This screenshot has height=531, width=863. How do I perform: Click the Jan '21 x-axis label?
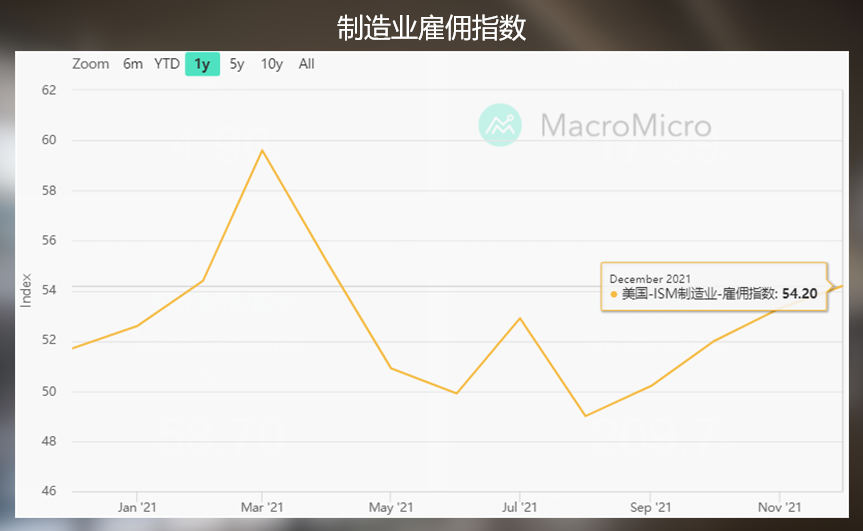click(136, 507)
